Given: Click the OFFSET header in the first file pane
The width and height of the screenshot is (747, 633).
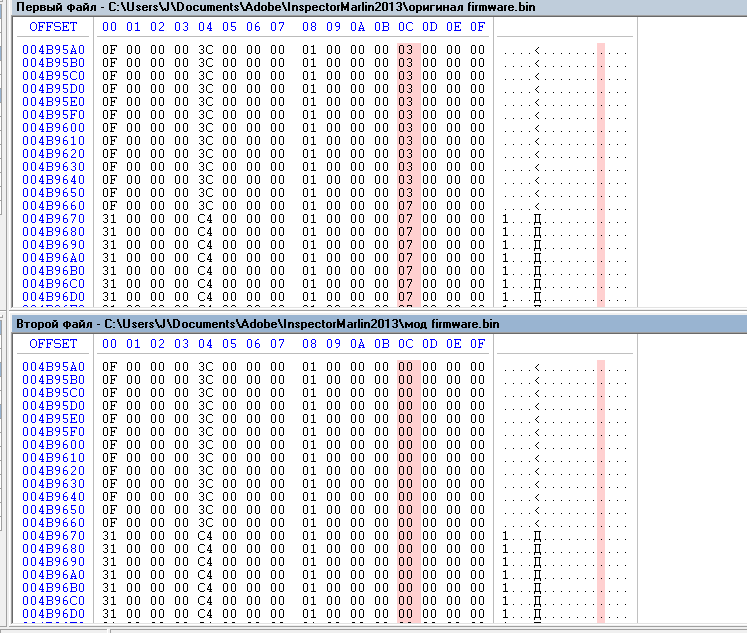Looking at the screenshot, I should pyautogui.click(x=53, y=27).
